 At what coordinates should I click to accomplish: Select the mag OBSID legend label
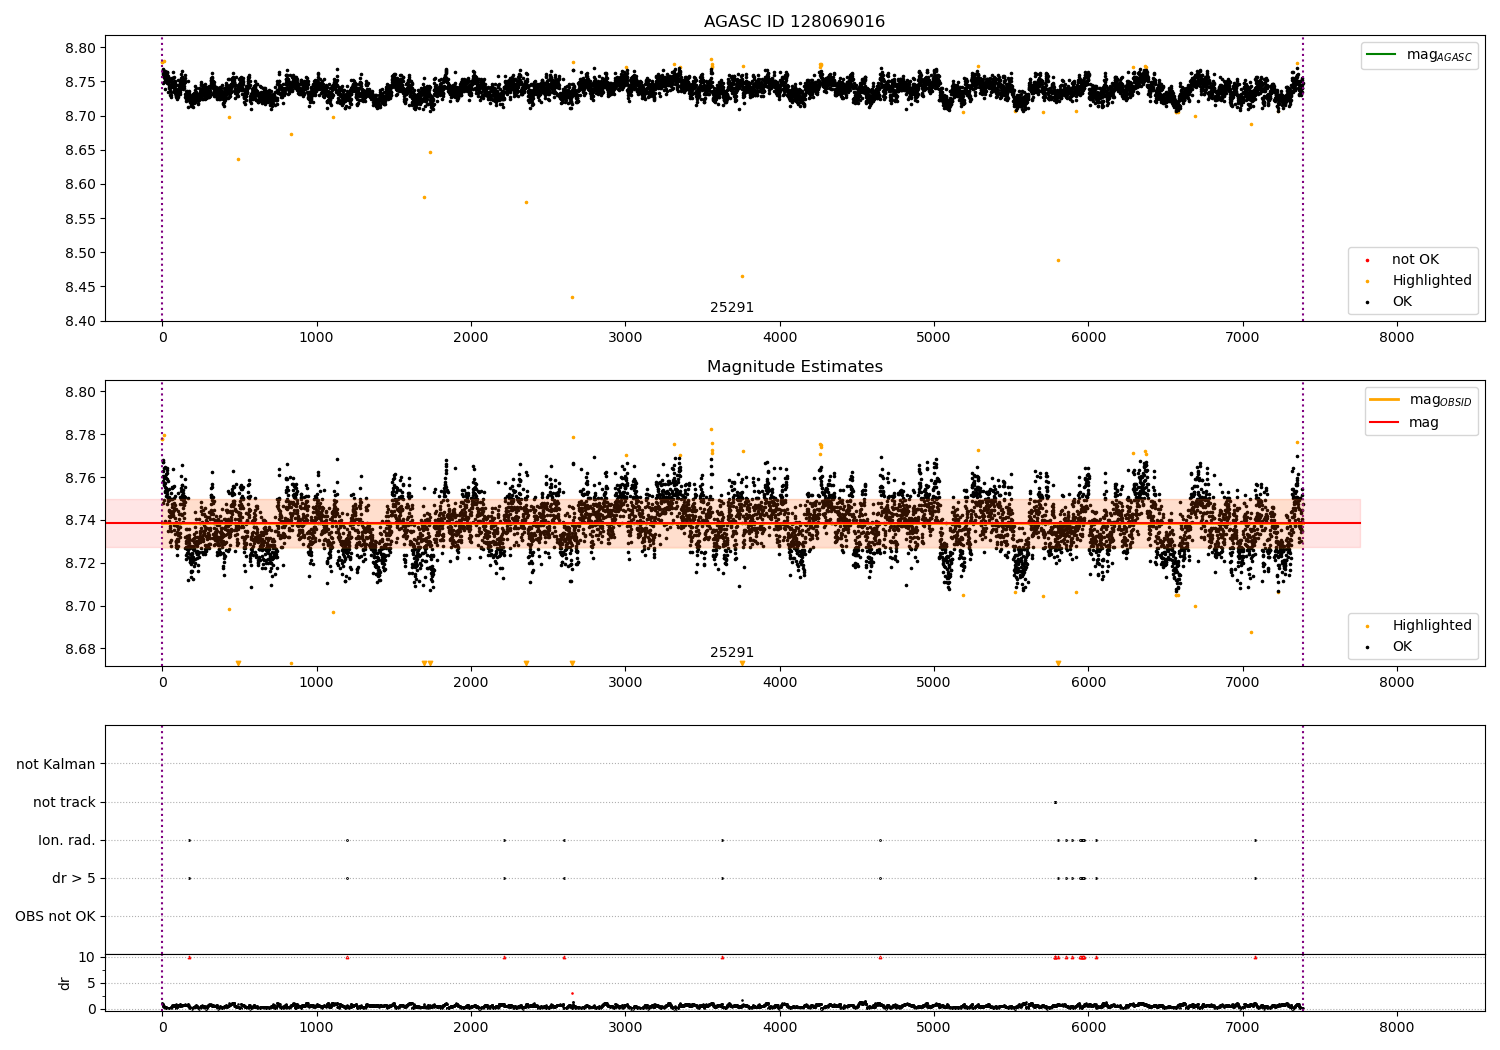pyautogui.click(x=1441, y=400)
